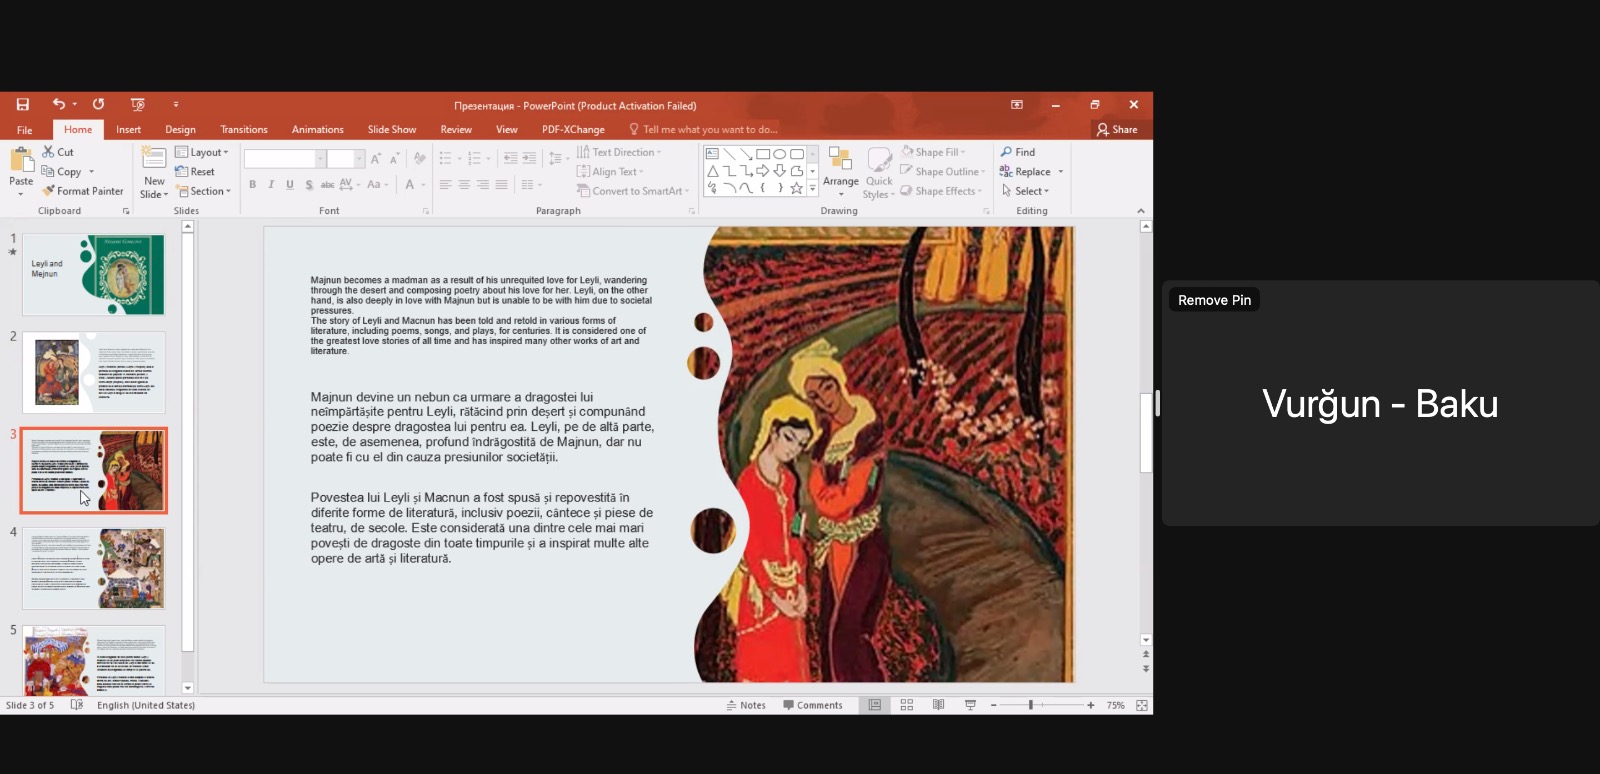Switch to Reading View in status bar
Viewport: 1600px width, 774px height.
[x=938, y=705]
